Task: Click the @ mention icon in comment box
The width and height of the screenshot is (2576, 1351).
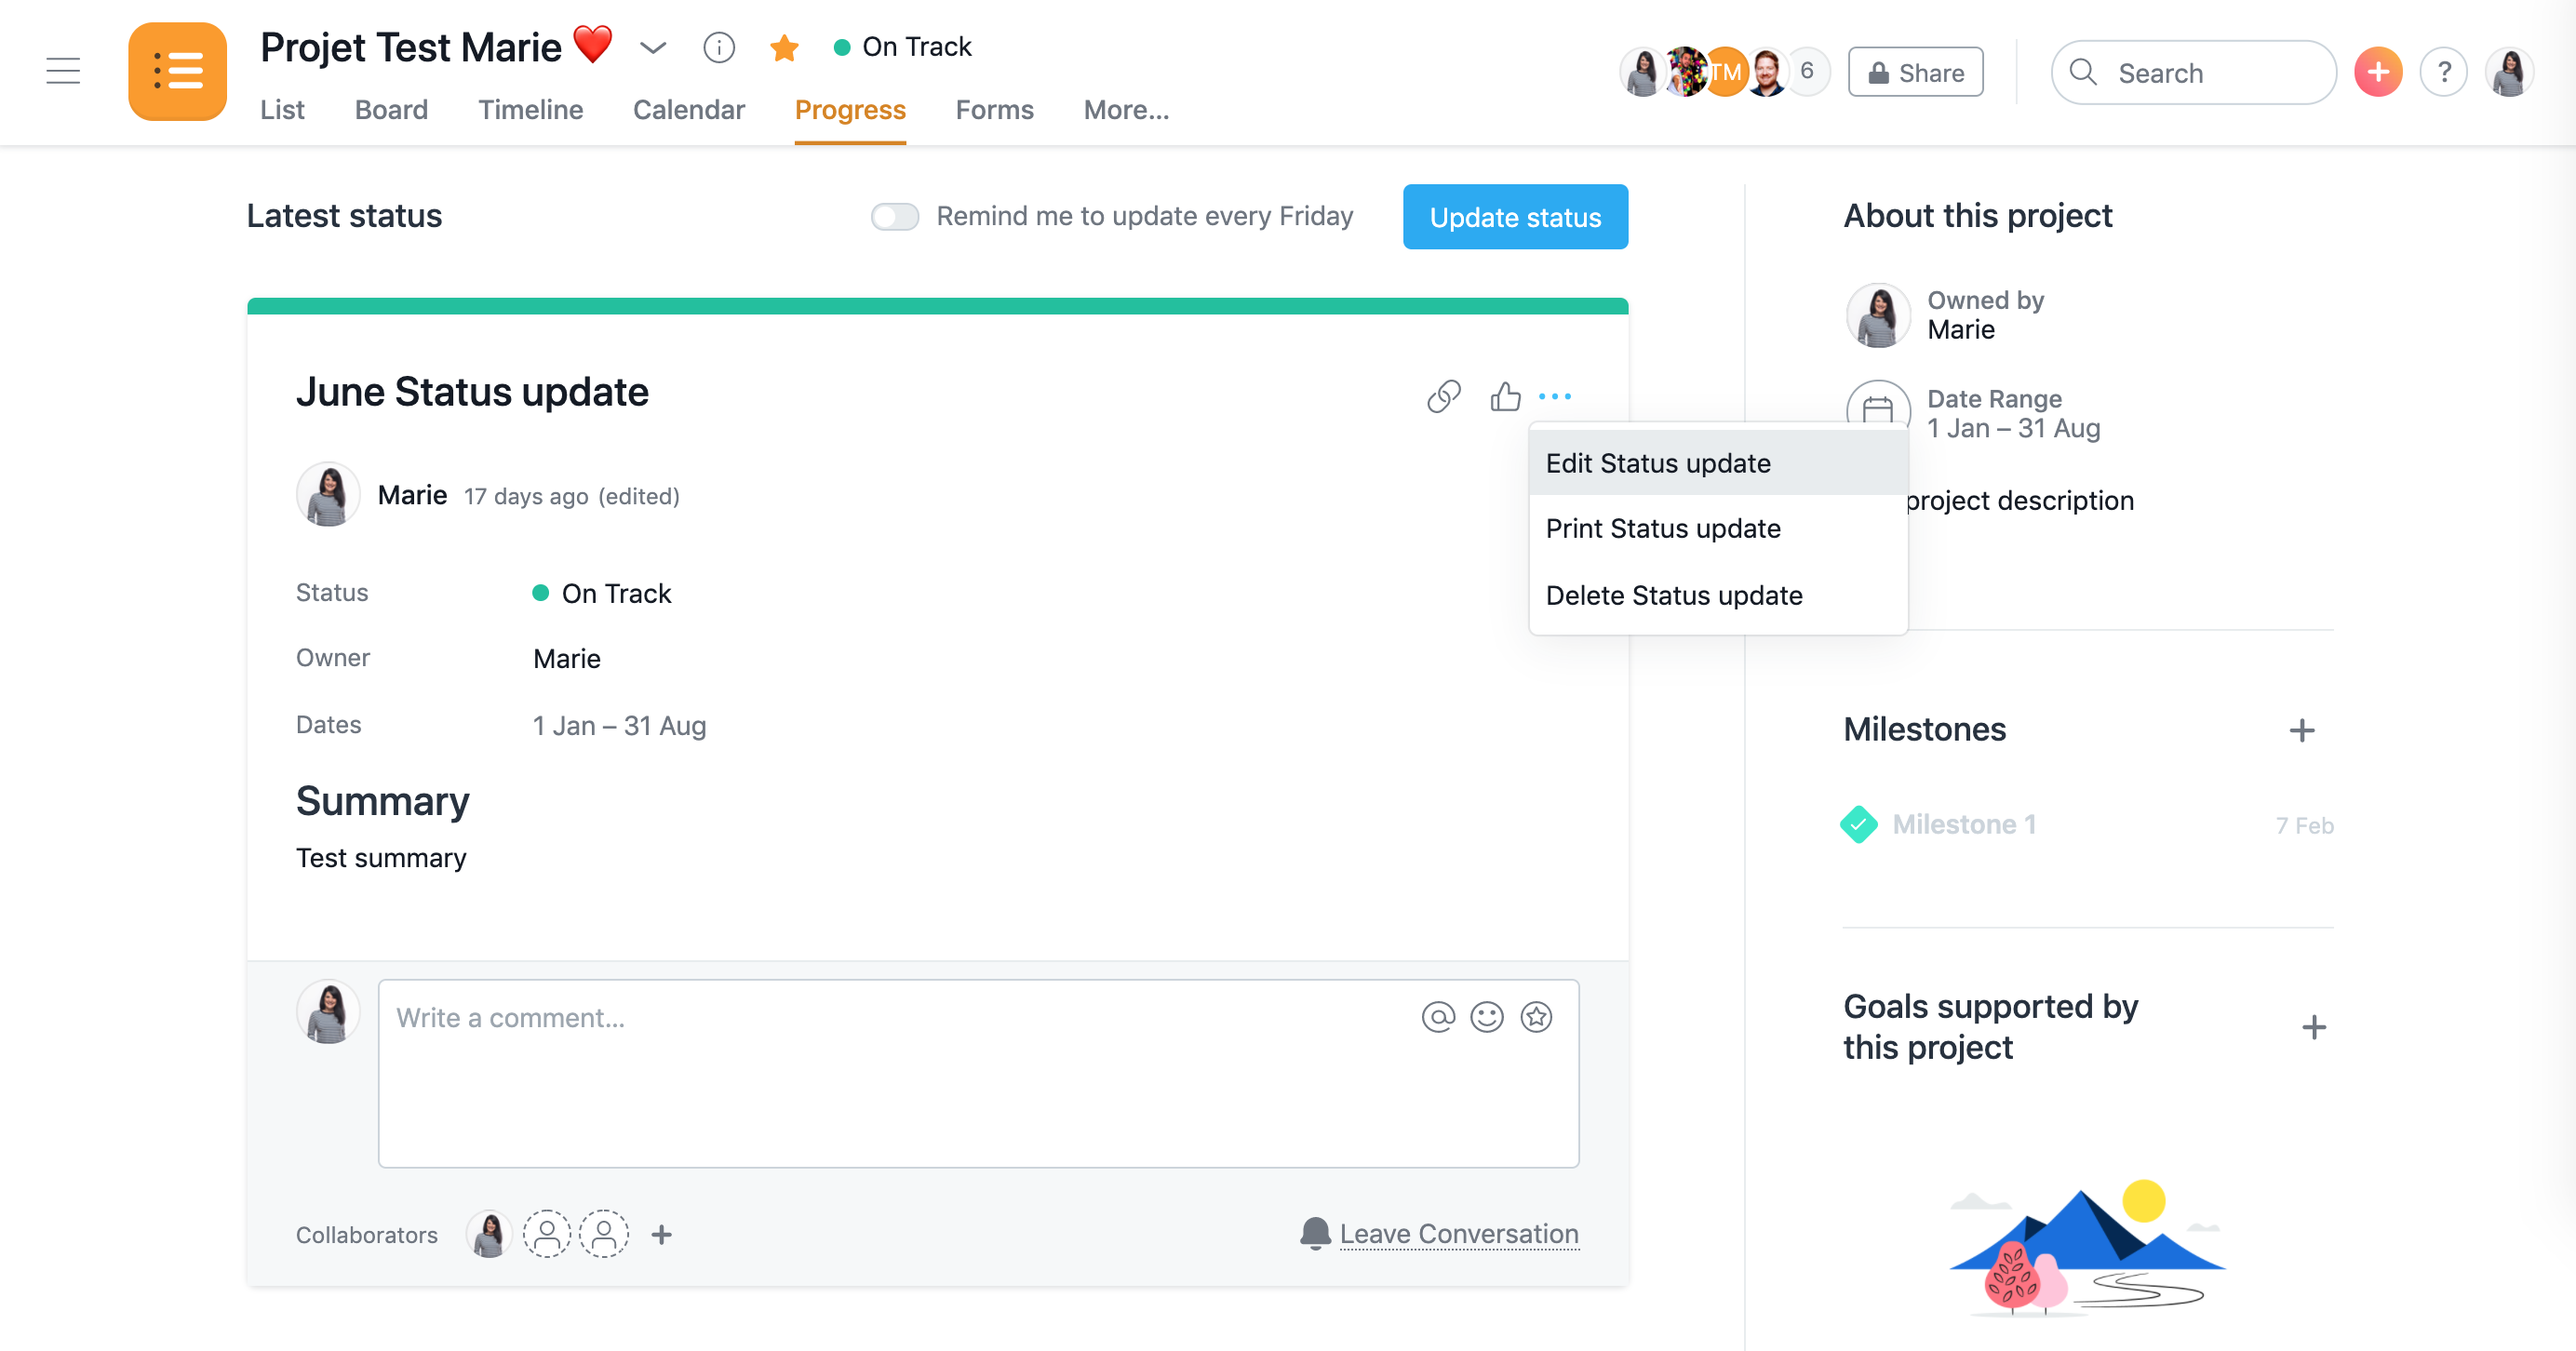Action: pyautogui.click(x=1437, y=1017)
